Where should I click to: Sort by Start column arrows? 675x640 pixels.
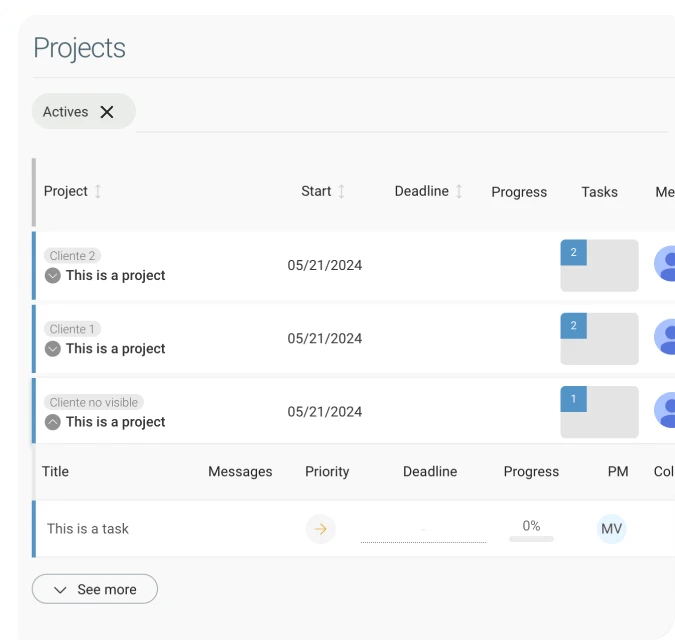click(x=341, y=191)
